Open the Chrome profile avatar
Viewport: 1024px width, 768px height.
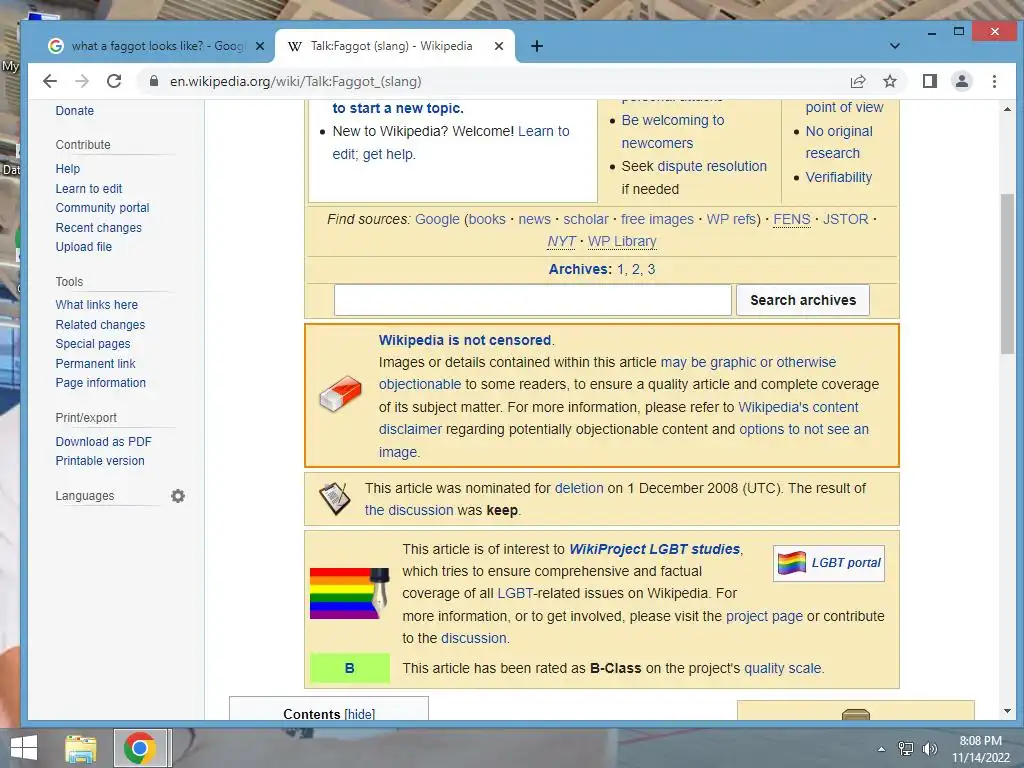[x=961, y=81]
